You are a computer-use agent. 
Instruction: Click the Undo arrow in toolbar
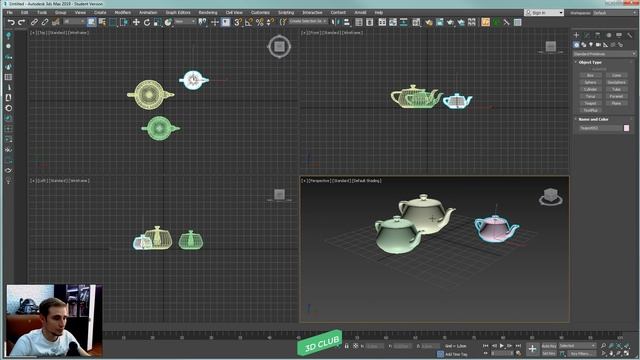pos(11,22)
